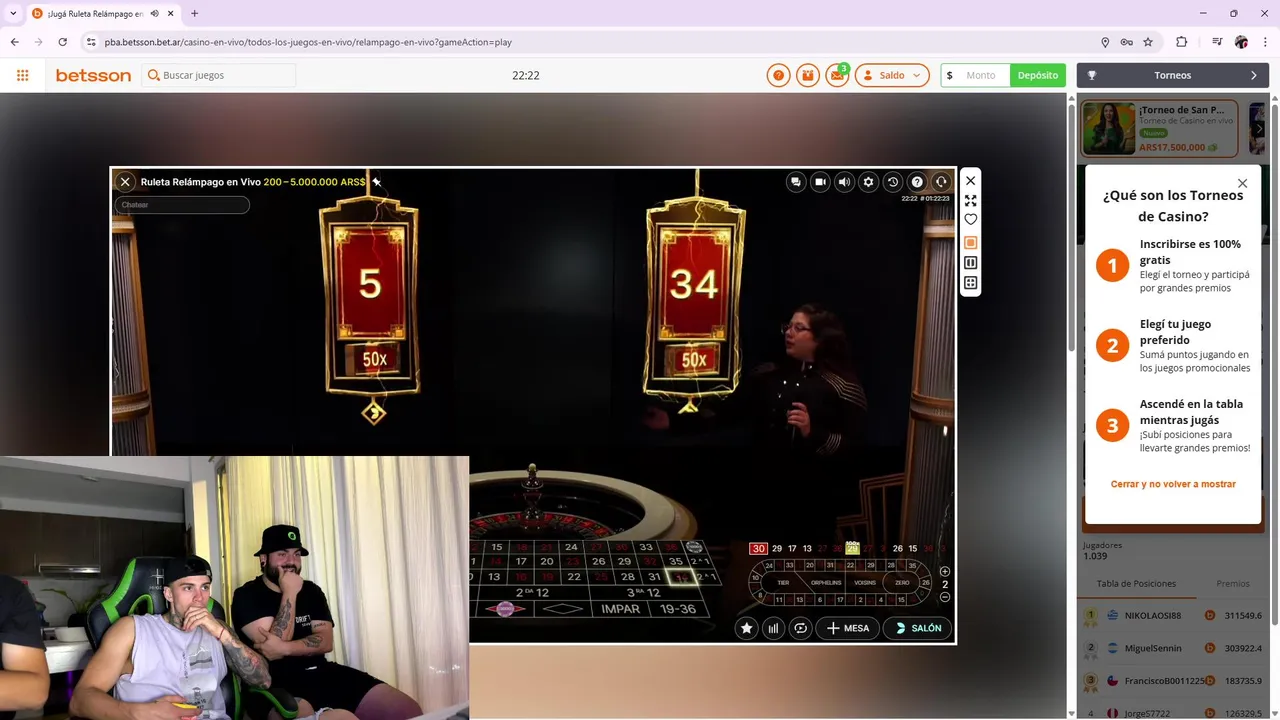Select NIKOLAOS188 leaderboard row

pos(1173,616)
